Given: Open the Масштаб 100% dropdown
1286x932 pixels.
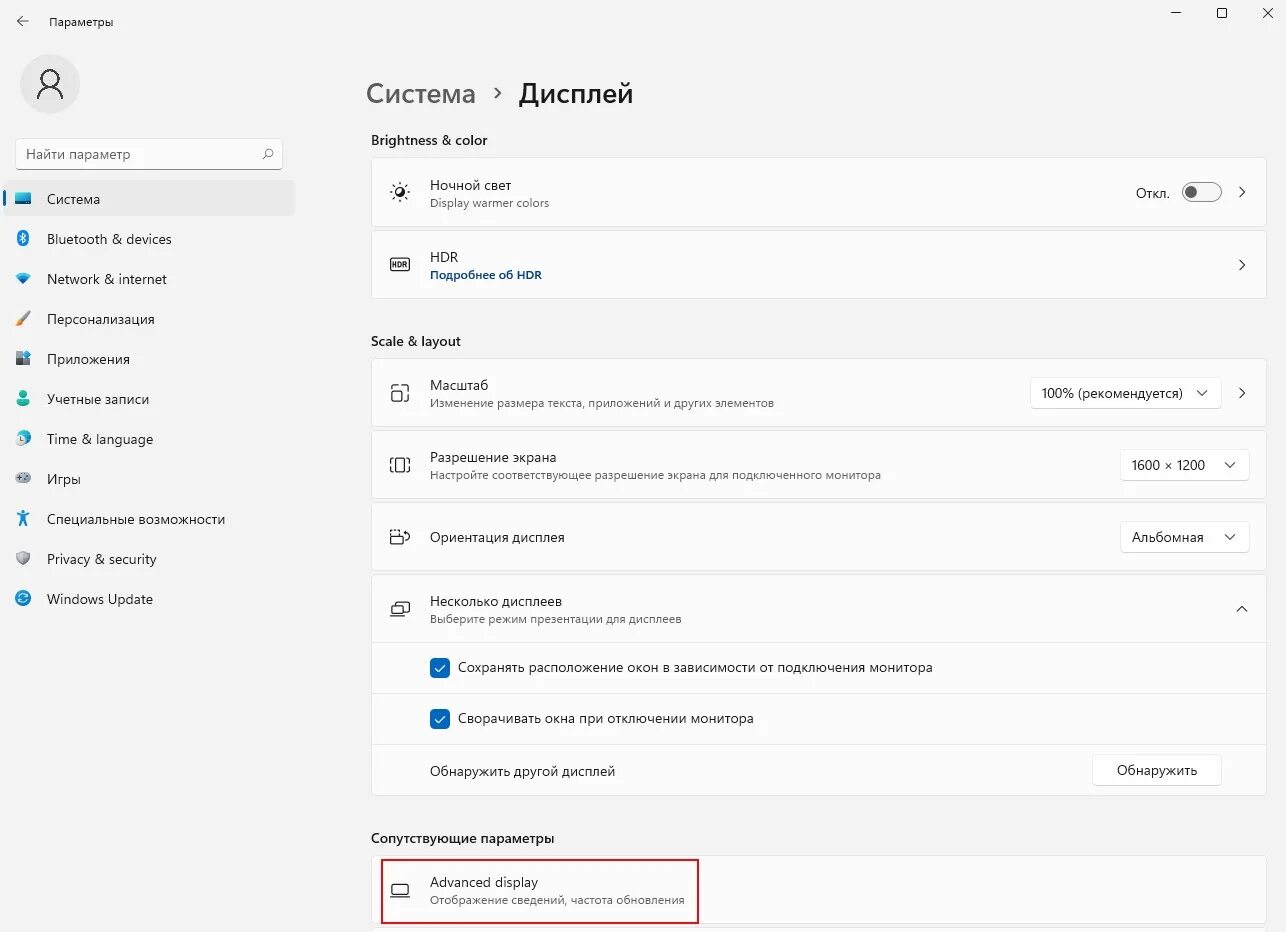Looking at the screenshot, I should click(1124, 392).
